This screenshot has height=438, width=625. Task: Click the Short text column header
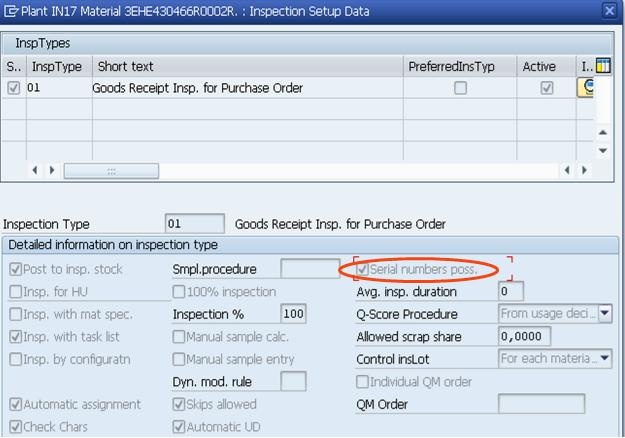tap(248, 66)
